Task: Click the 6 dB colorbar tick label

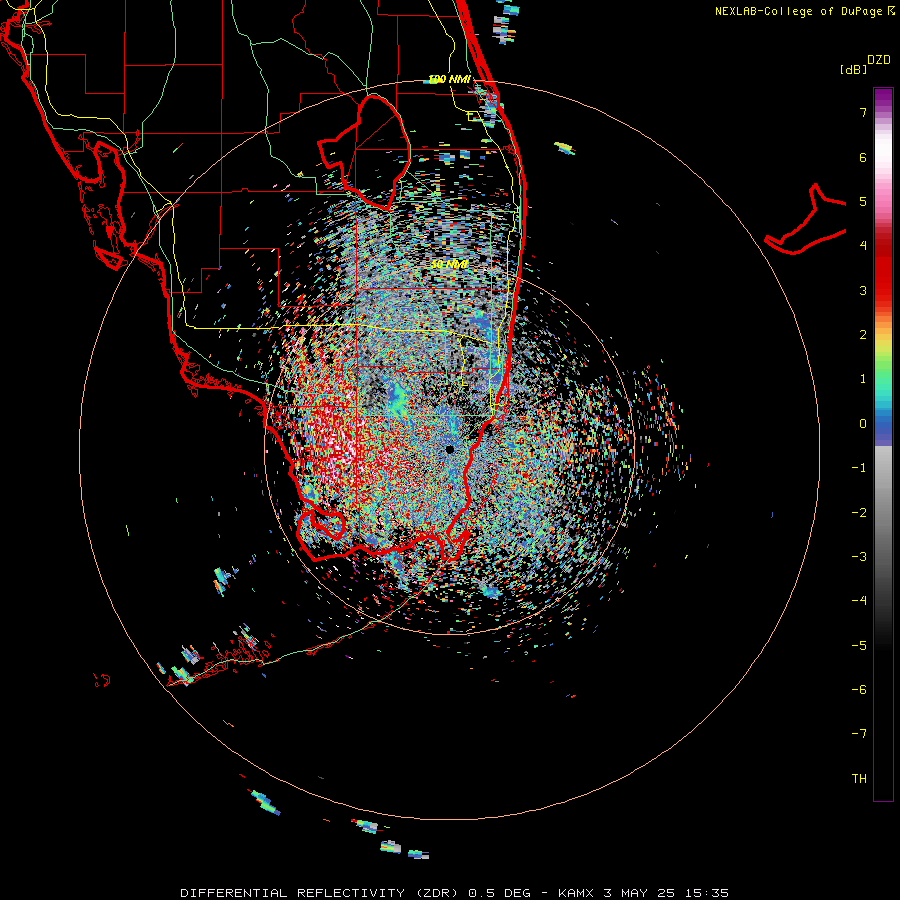Action: click(x=863, y=157)
